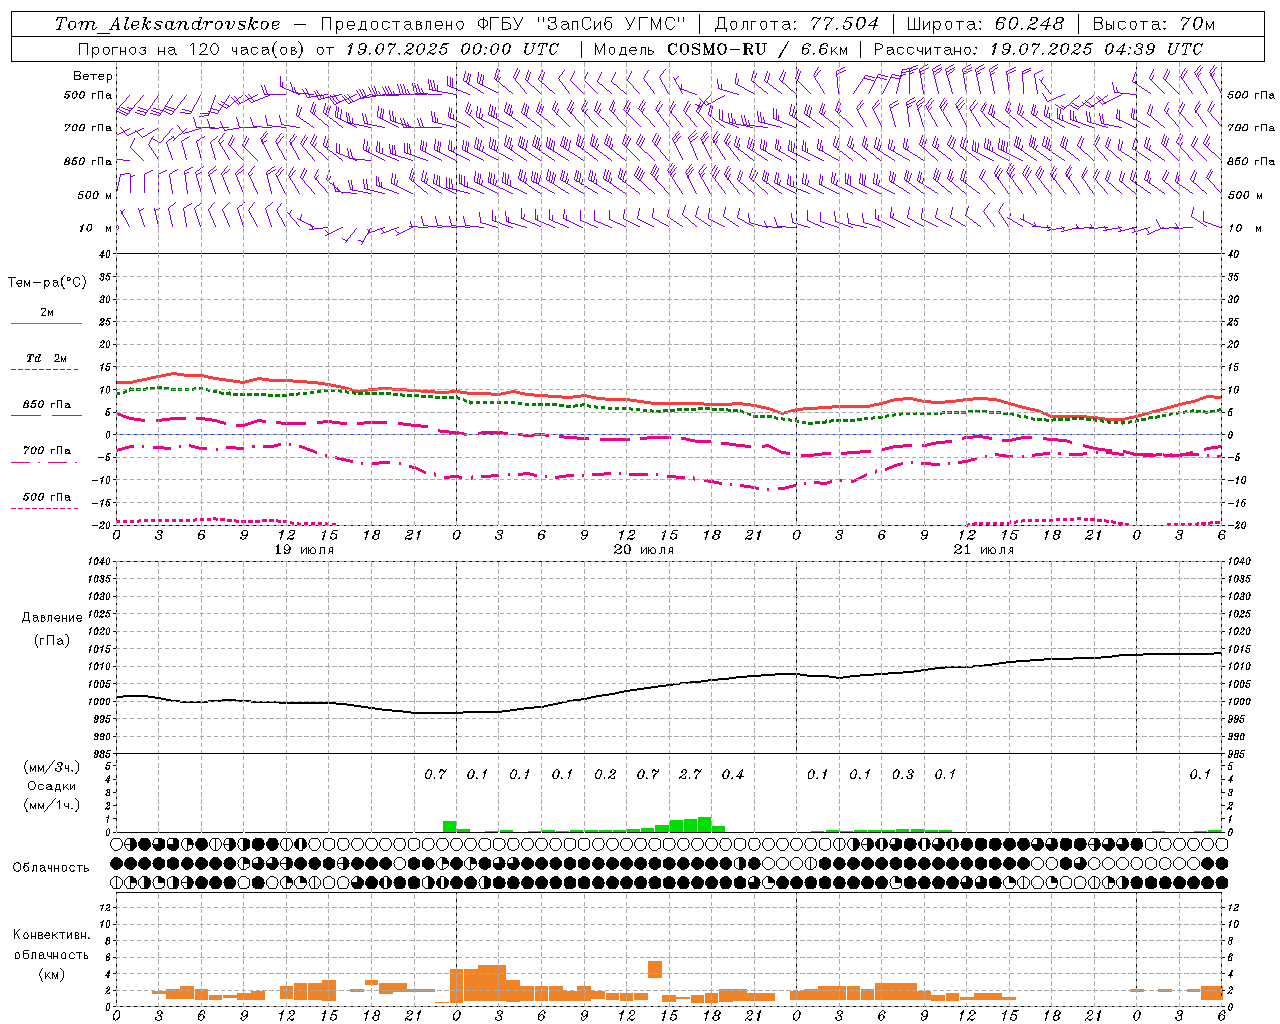Click the 19 июля date label
Viewport: 1280px width, 1024px height.
(x=305, y=550)
